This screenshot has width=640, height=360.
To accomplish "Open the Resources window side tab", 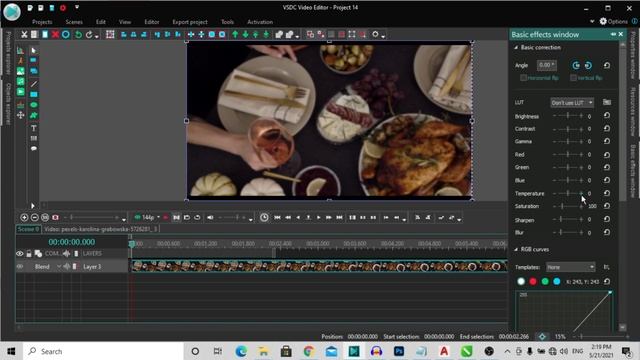I will coord(633,111).
